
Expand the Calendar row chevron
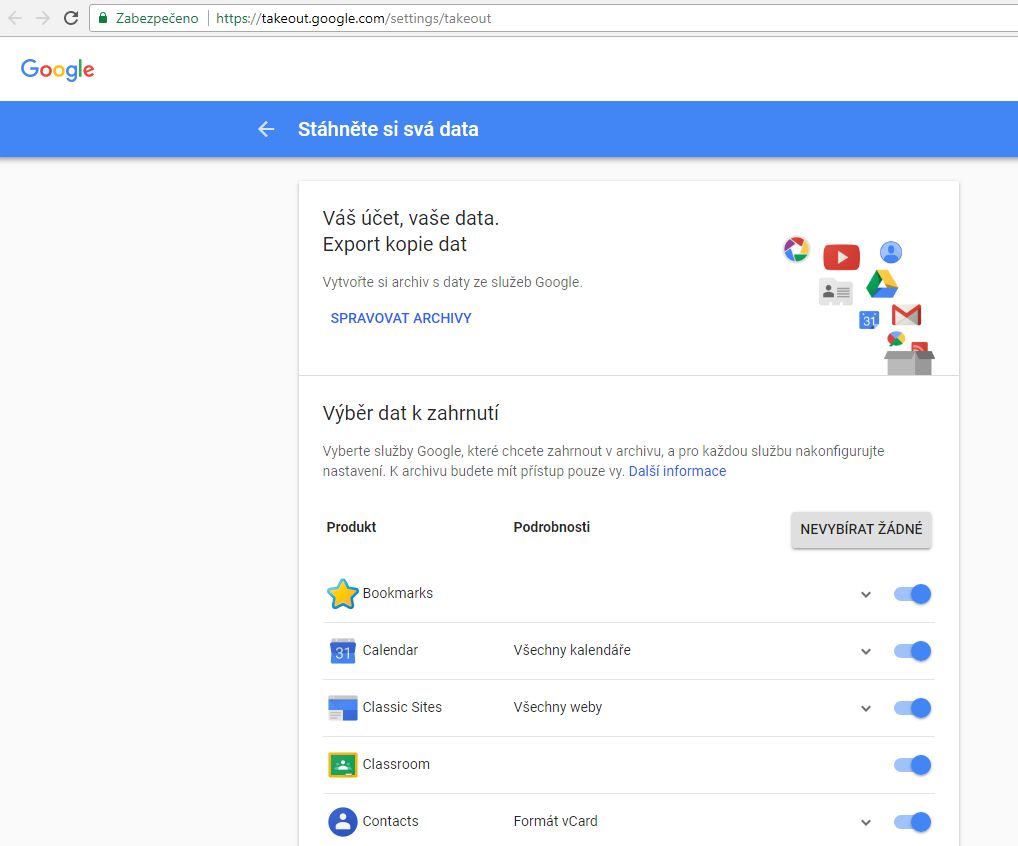865,652
